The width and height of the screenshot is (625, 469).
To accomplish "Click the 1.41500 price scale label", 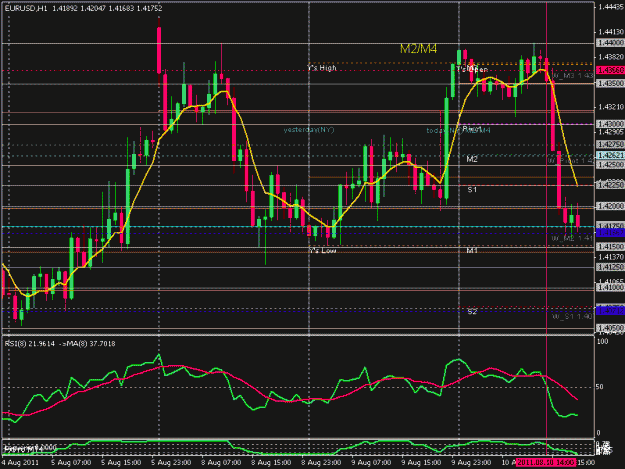I will tap(610, 247).
